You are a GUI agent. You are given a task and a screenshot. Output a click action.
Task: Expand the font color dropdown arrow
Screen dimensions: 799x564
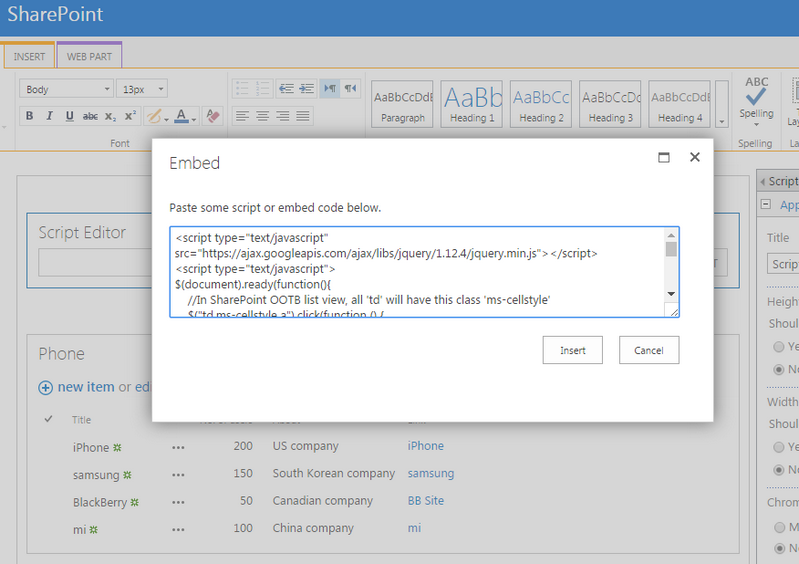click(x=194, y=120)
